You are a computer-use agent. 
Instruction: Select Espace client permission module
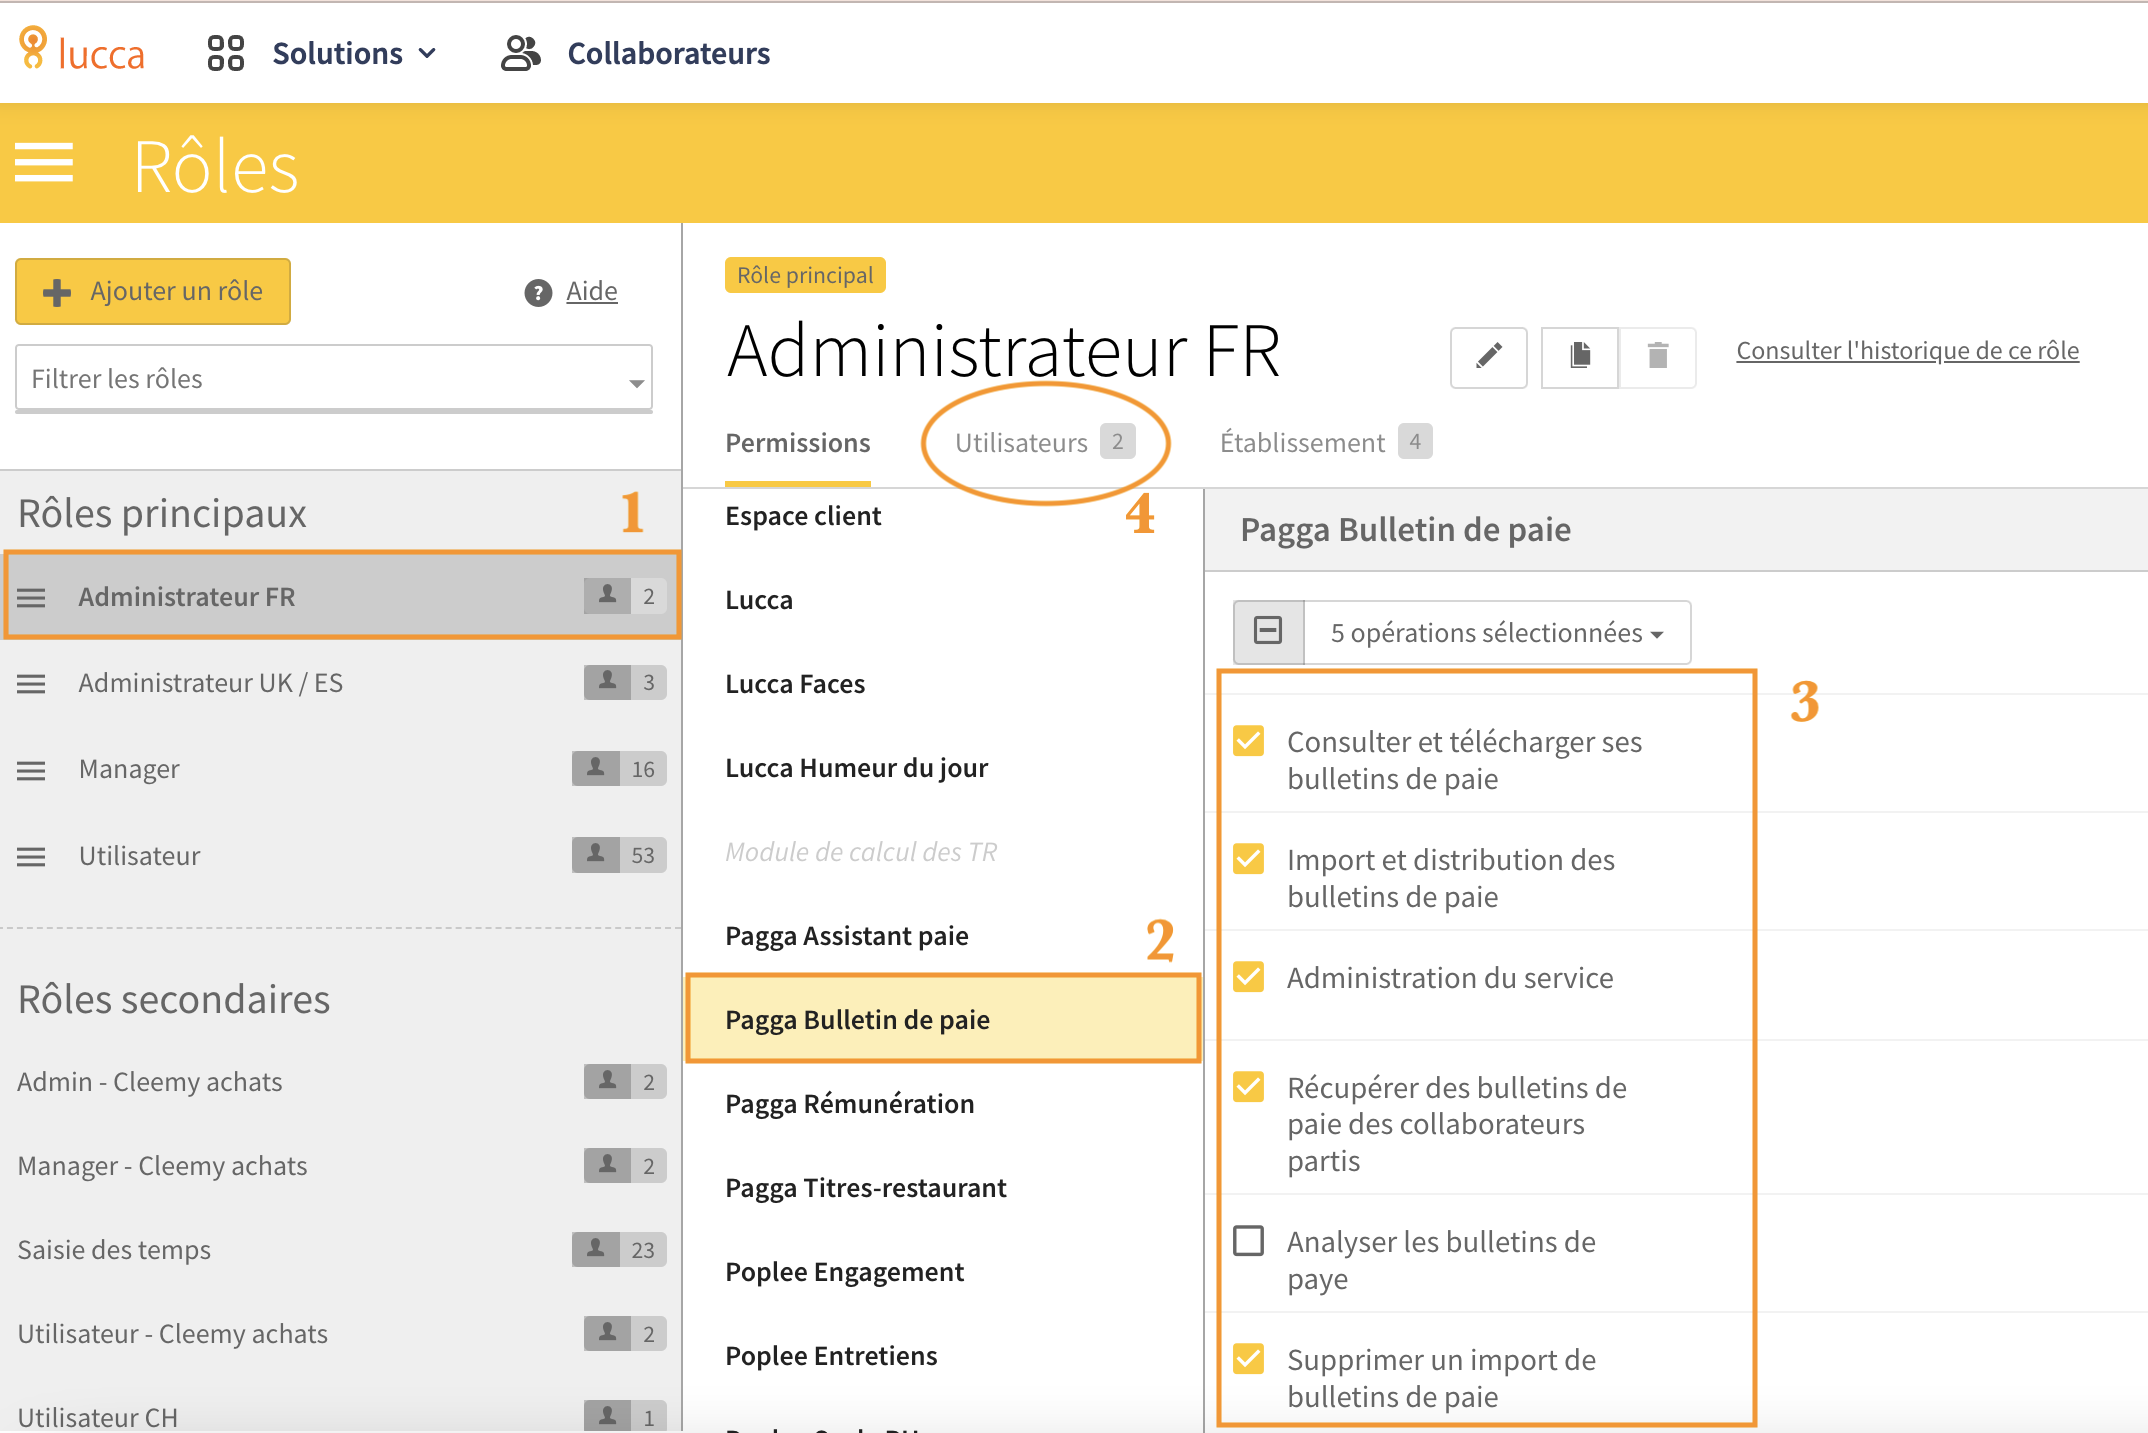pyautogui.click(x=803, y=516)
